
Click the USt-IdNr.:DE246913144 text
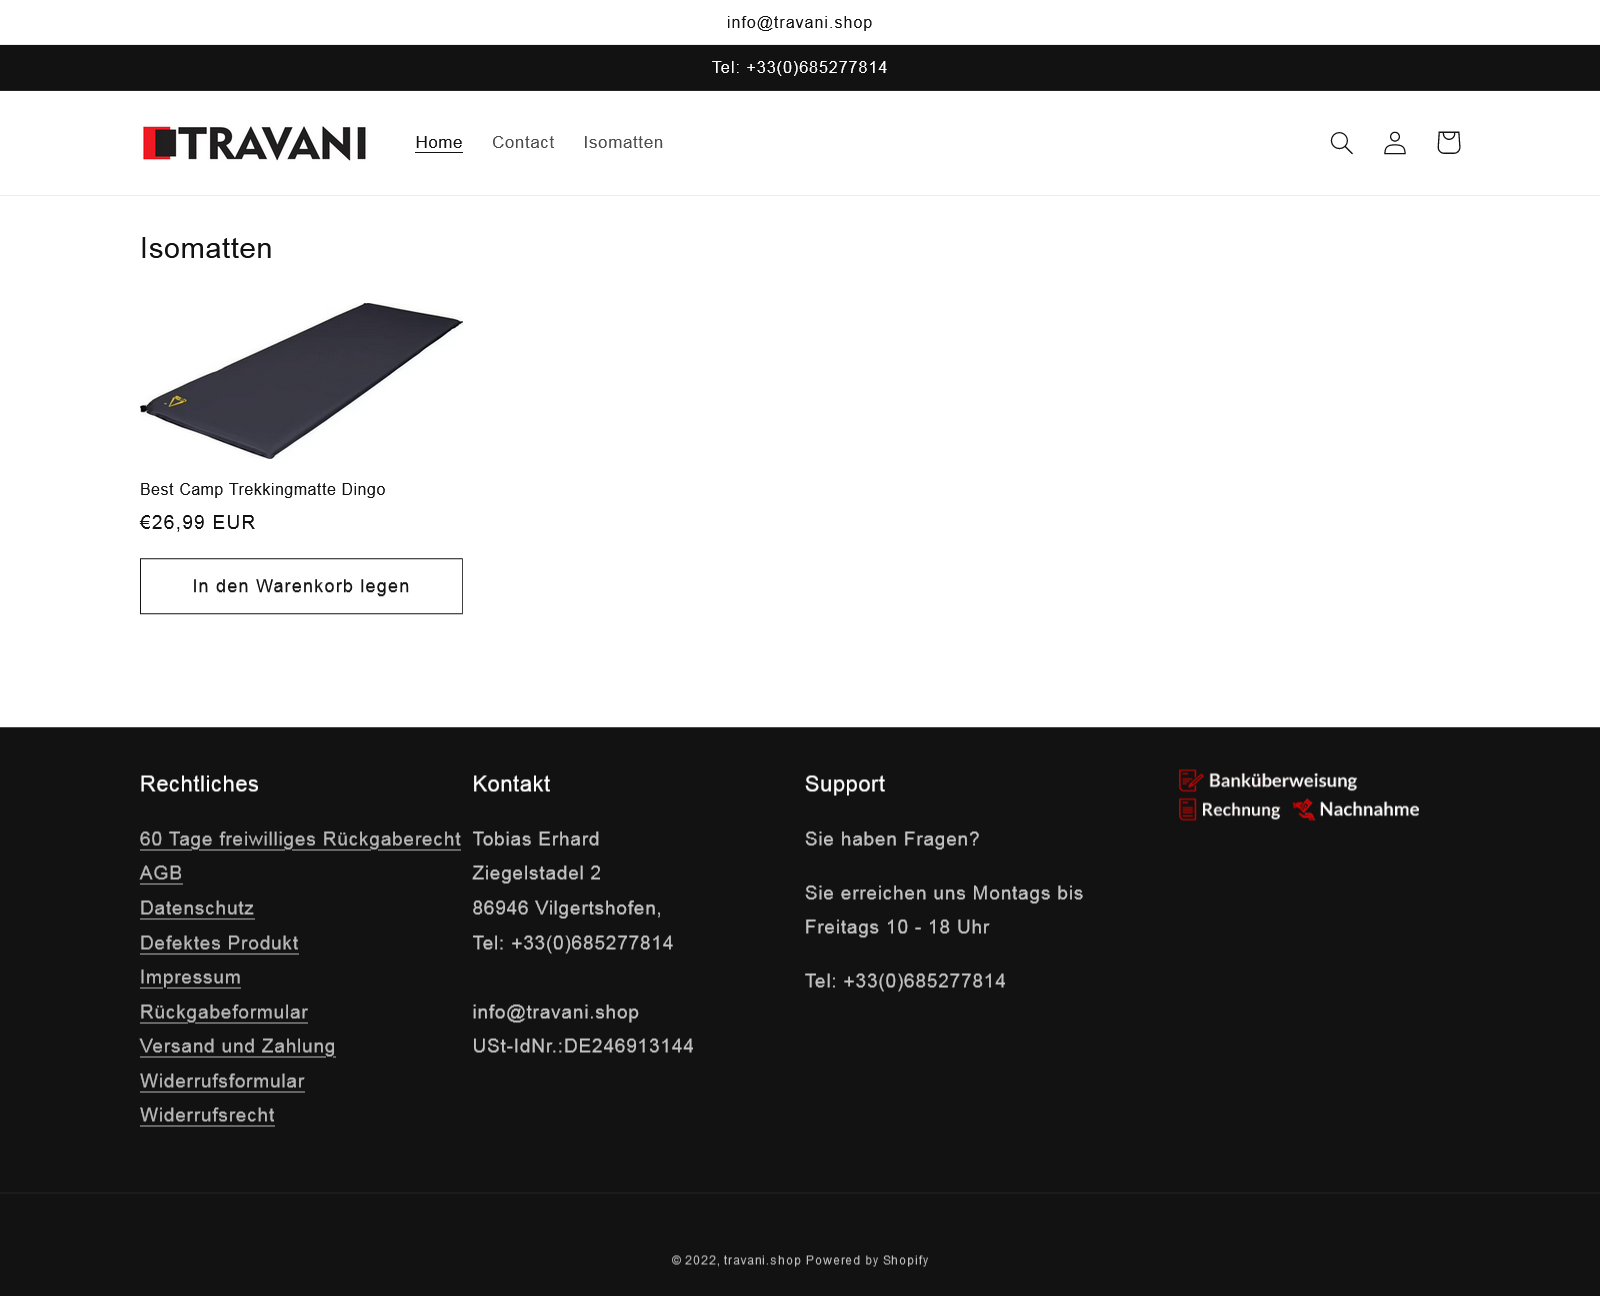[x=583, y=1046]
